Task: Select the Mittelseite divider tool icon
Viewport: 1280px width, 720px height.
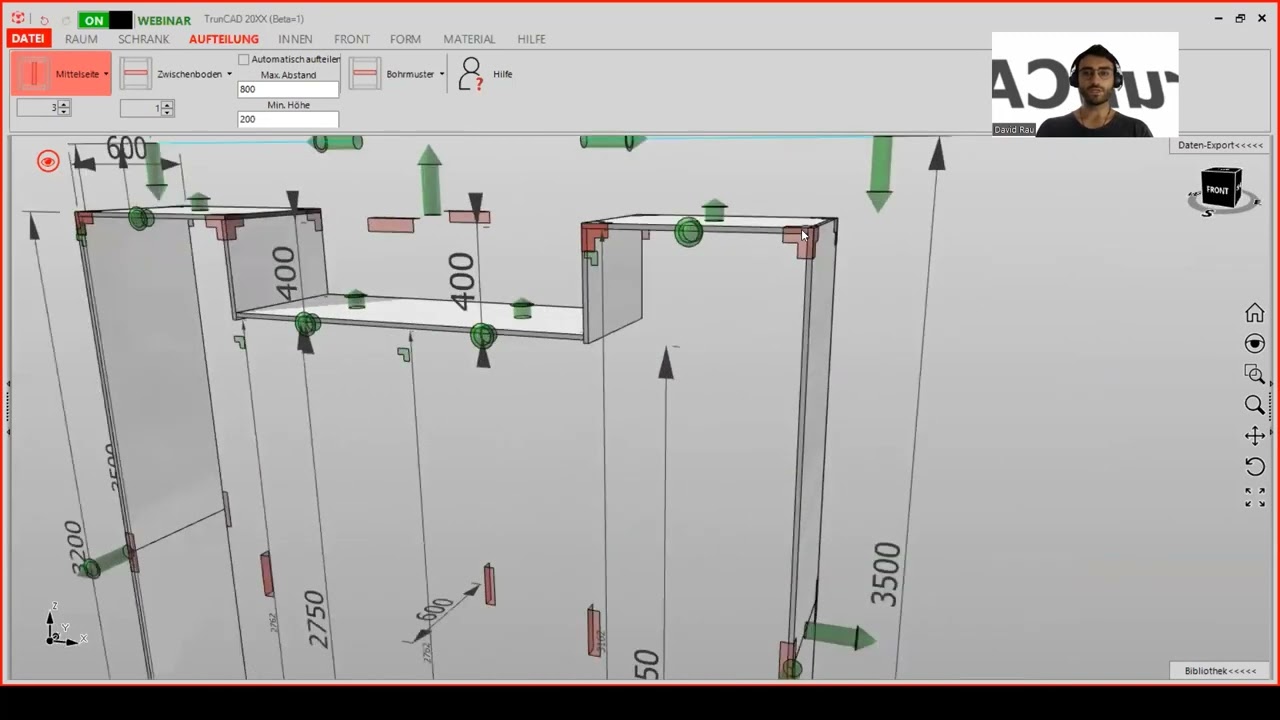Action: (34, 74)
